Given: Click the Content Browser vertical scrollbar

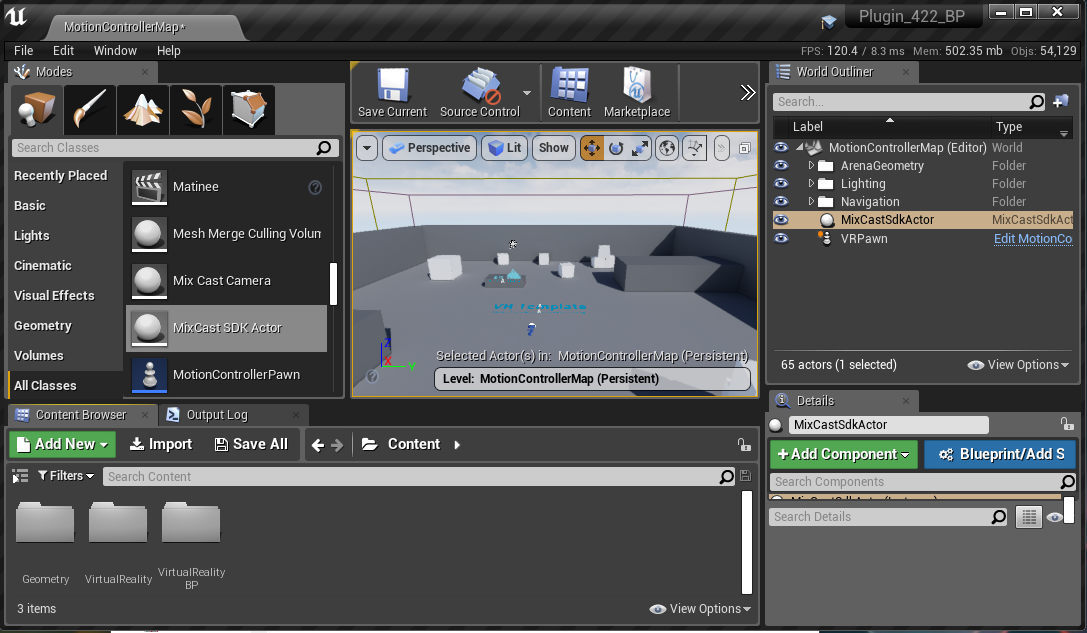Looking at the screenshot, I should pyautogui.click(x=747, y=542).
